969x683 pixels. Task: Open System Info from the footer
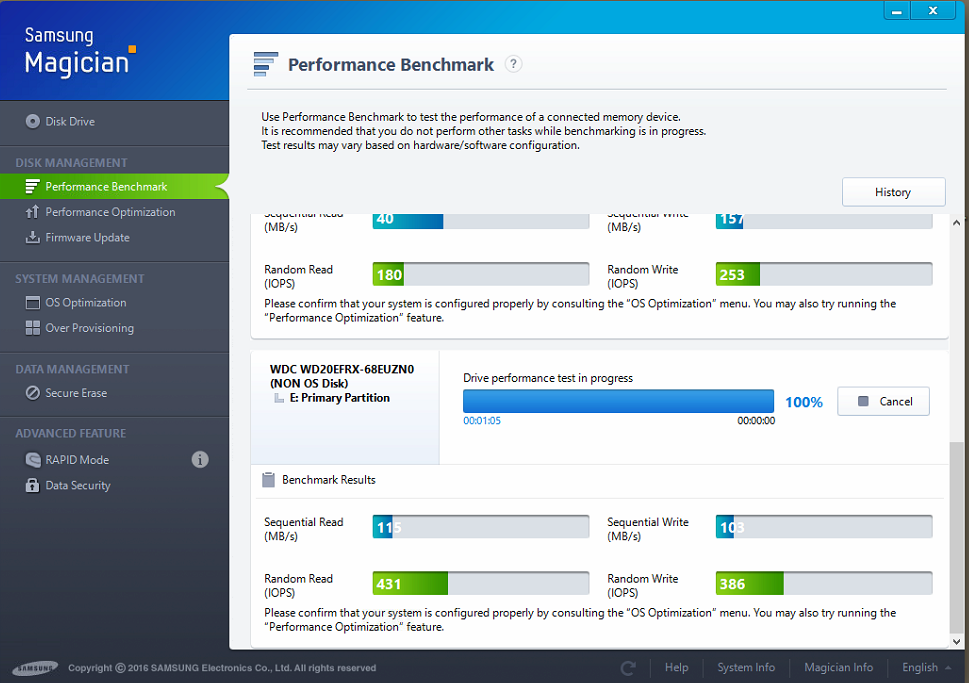746,668
